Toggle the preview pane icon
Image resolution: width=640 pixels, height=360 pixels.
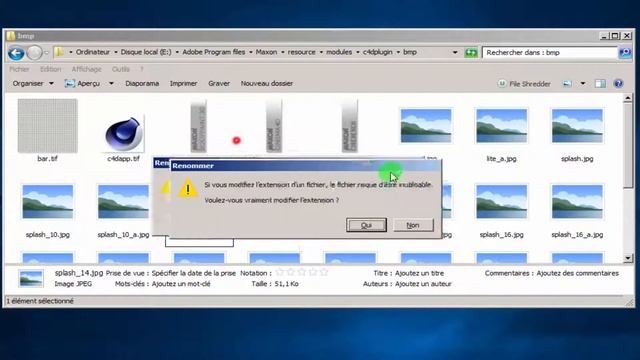click(600, 84)
